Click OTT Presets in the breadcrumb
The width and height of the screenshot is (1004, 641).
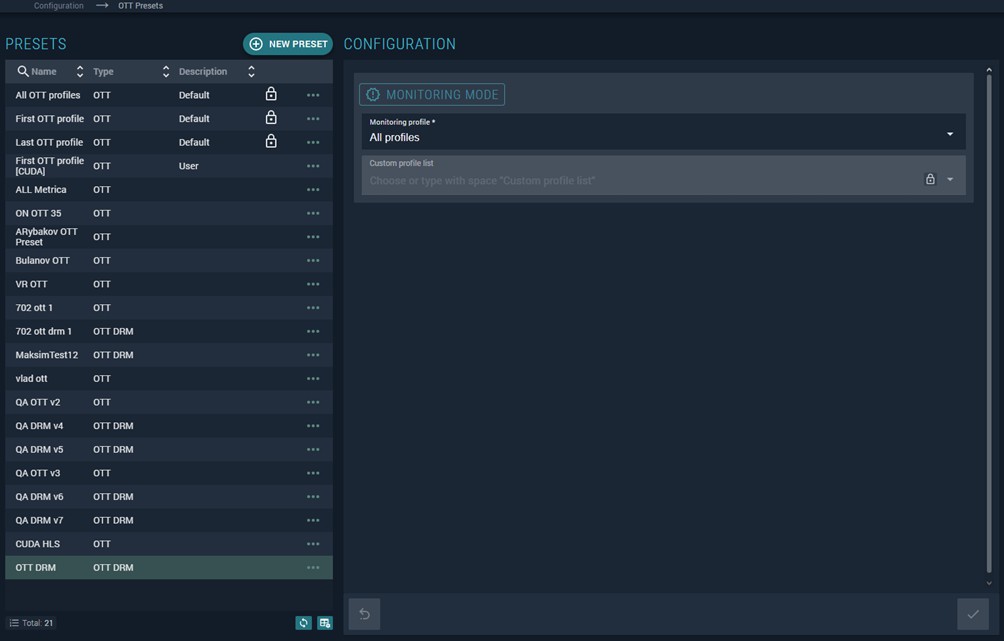click(x=140, y=6)
